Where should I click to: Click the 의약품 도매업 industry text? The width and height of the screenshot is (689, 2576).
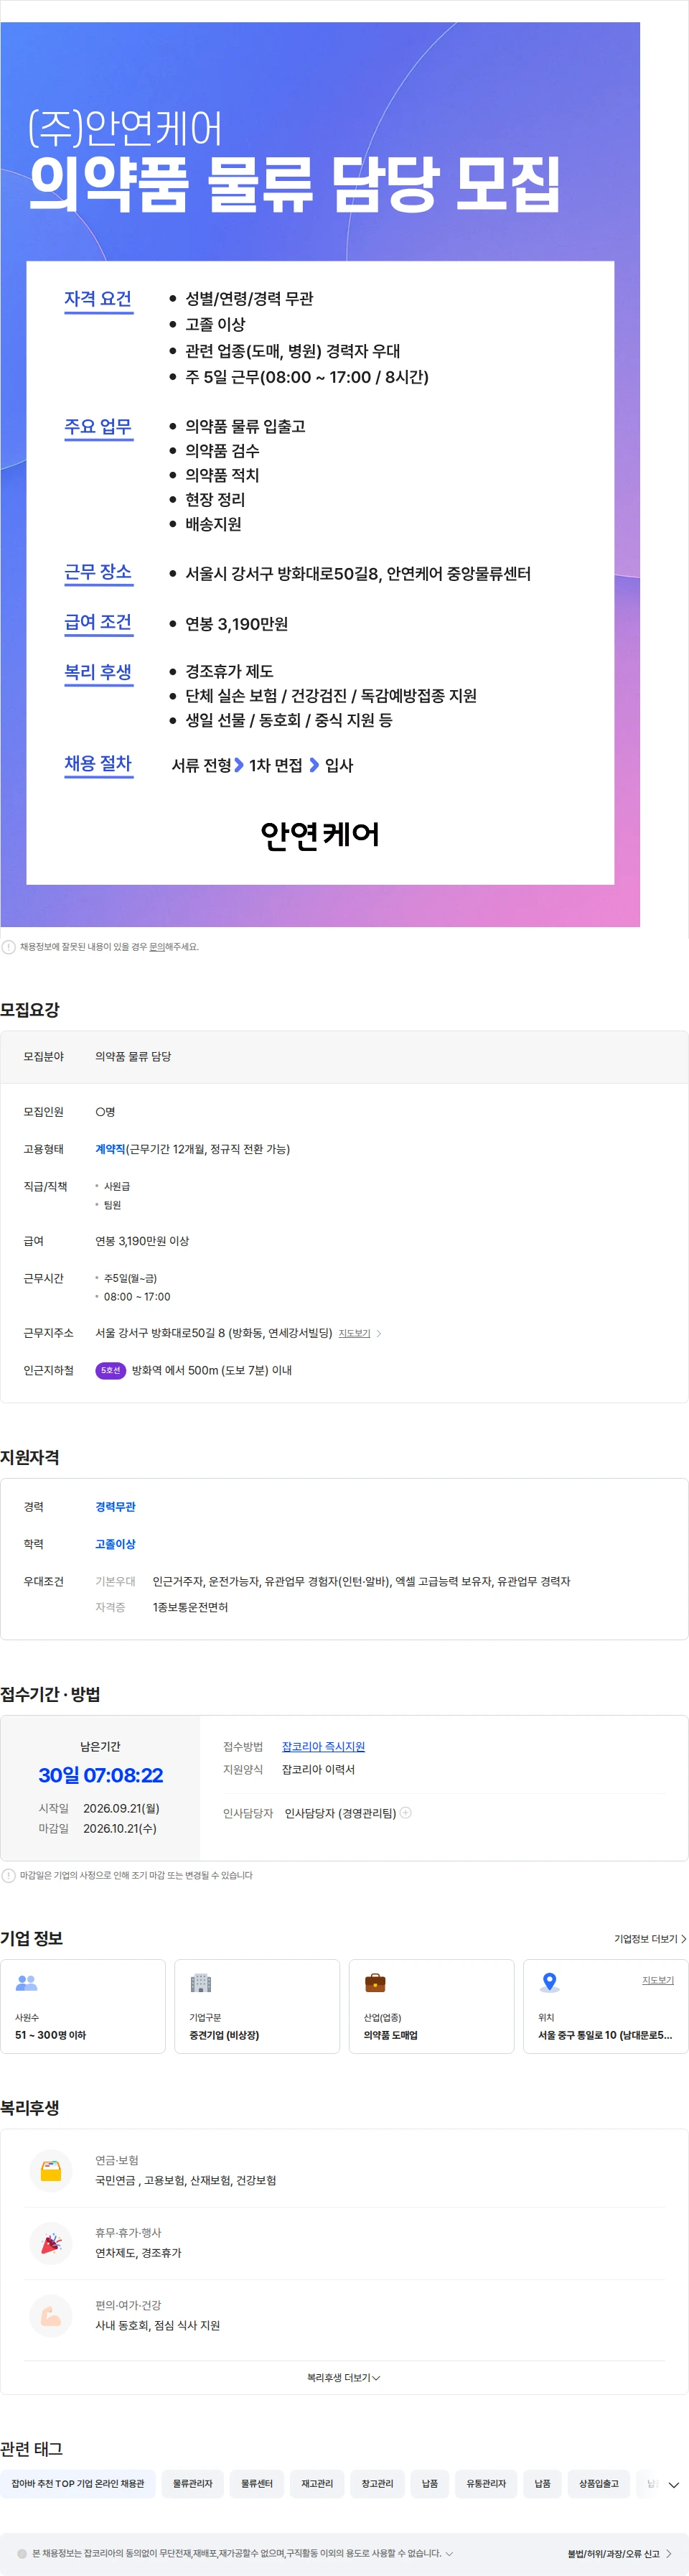click(x=390, y=2034)
